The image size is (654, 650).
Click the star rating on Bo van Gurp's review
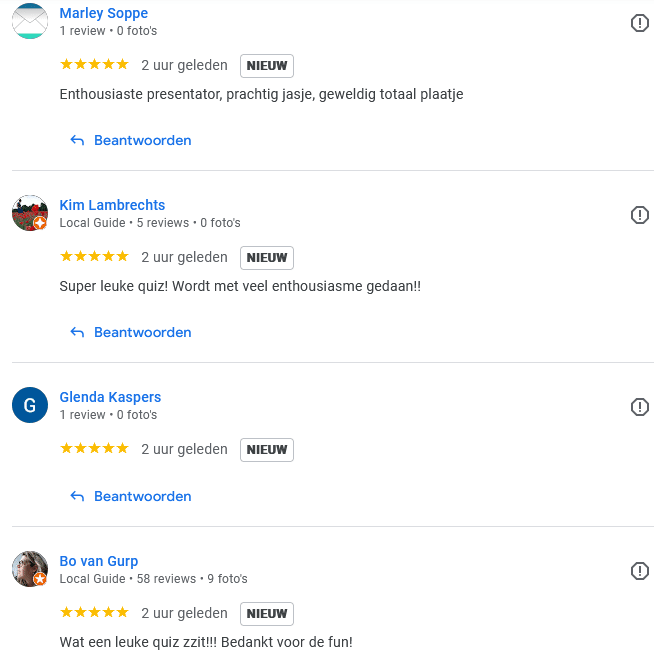pos(94,612)
